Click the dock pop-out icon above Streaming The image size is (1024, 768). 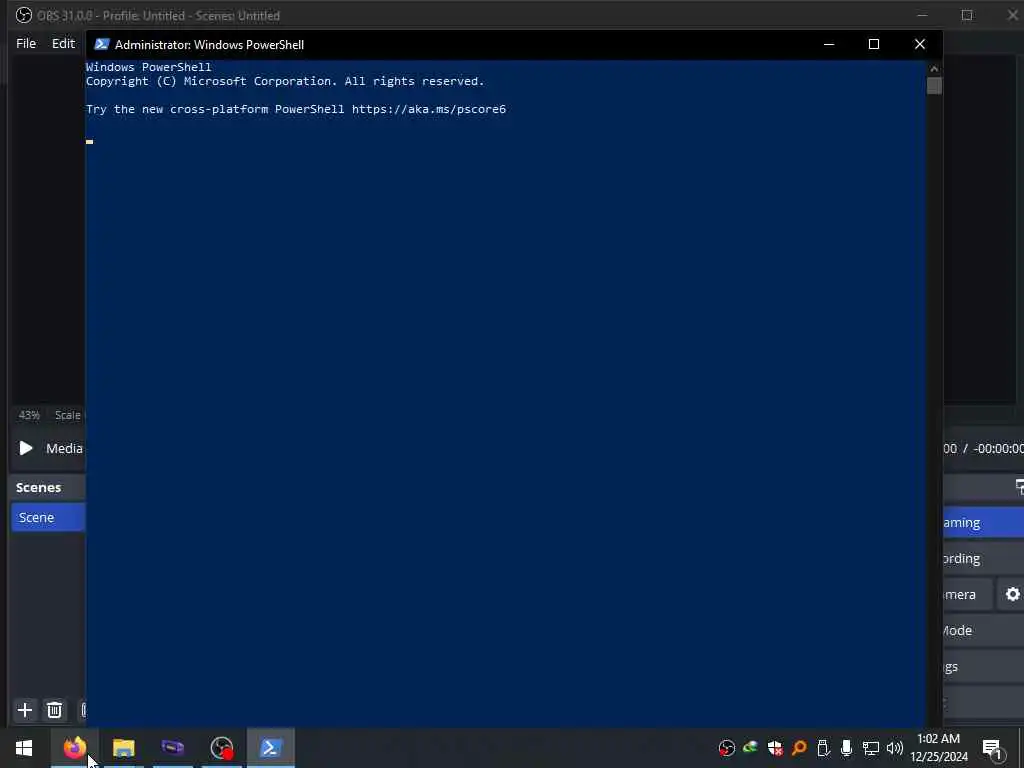tap(1019, 487)
